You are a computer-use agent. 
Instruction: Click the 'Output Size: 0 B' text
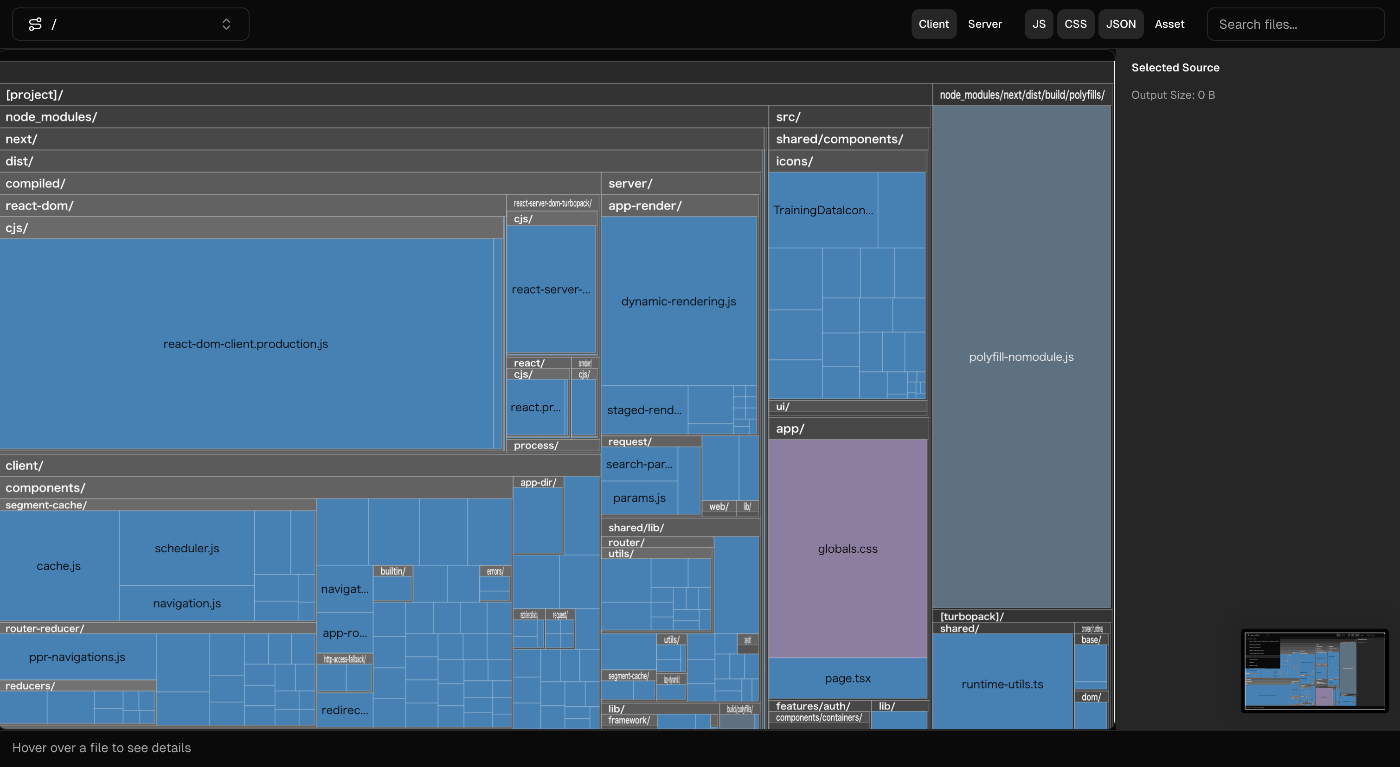pos(1173,95)
